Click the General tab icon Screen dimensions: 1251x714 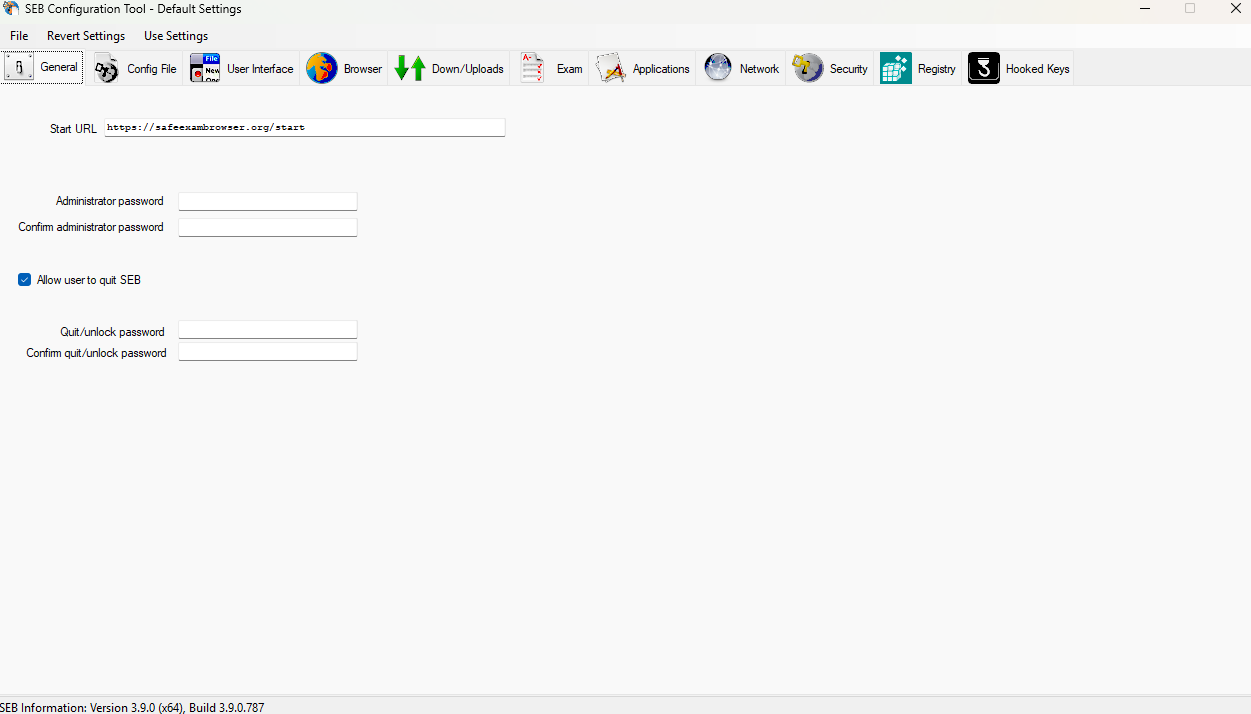19,68
